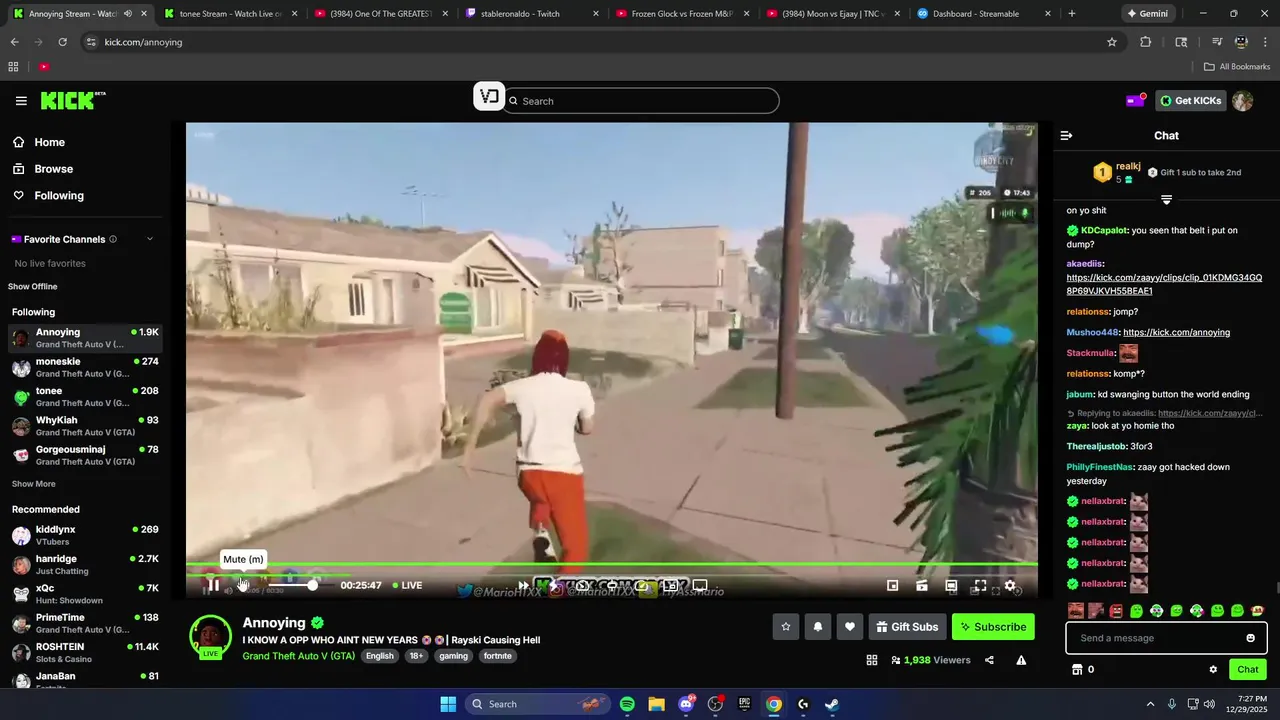
Task: Click the gaming tag
Action: pos(453,656)
